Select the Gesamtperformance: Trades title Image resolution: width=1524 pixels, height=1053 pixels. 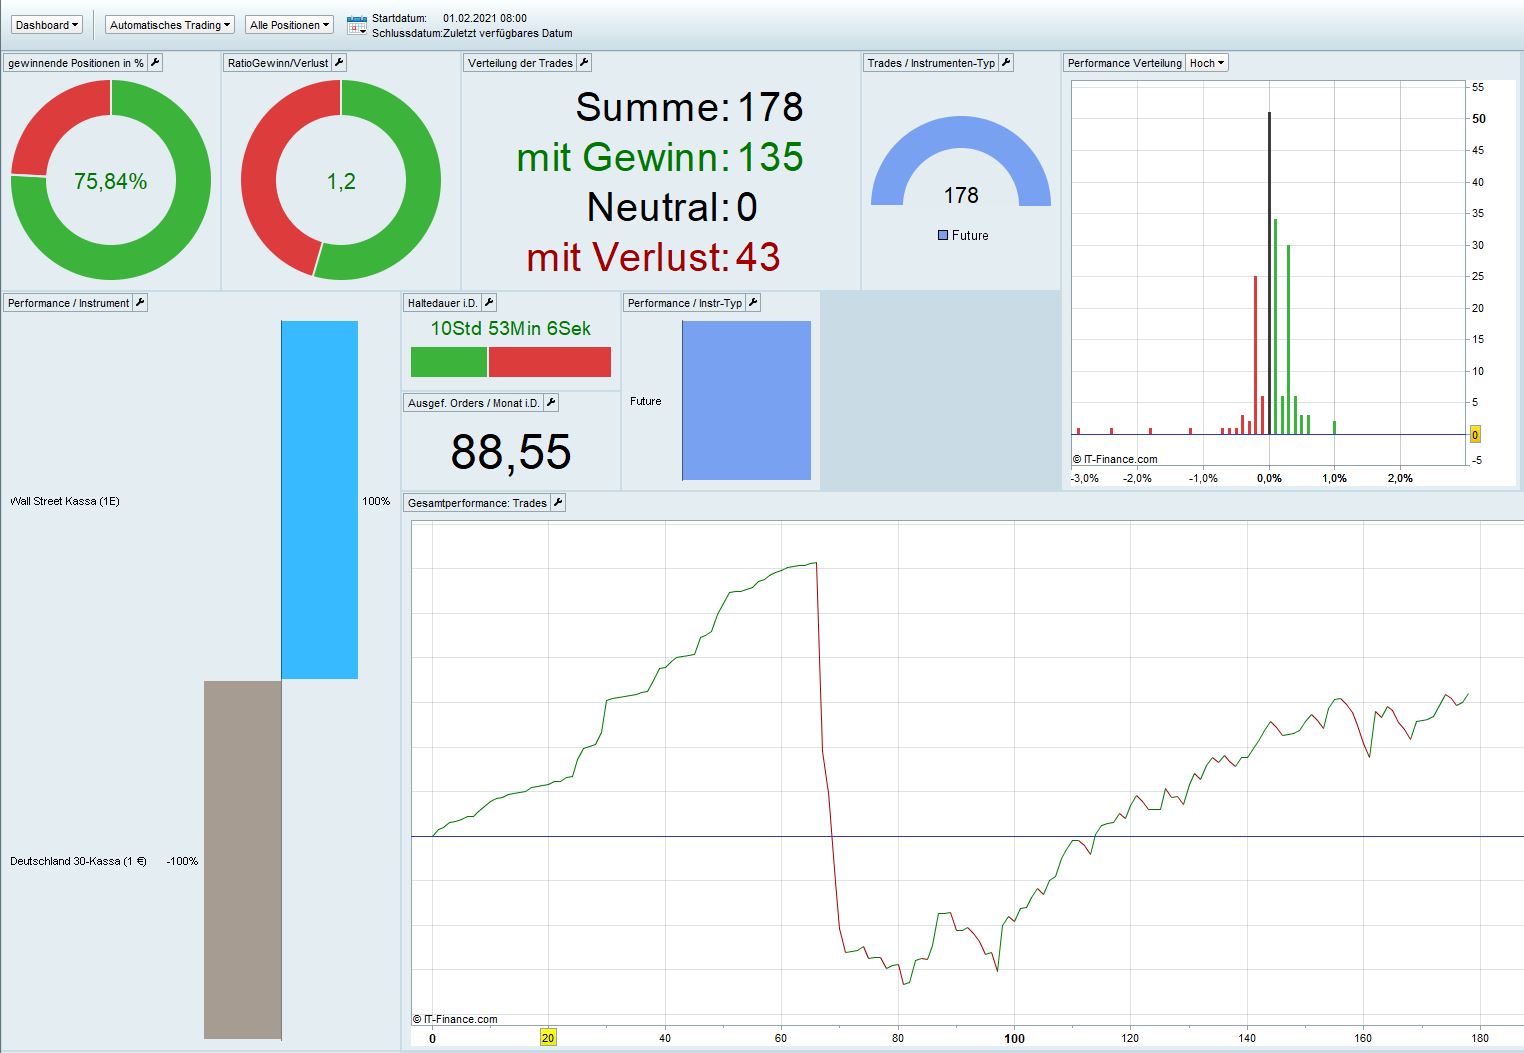[x=477, y=503]
